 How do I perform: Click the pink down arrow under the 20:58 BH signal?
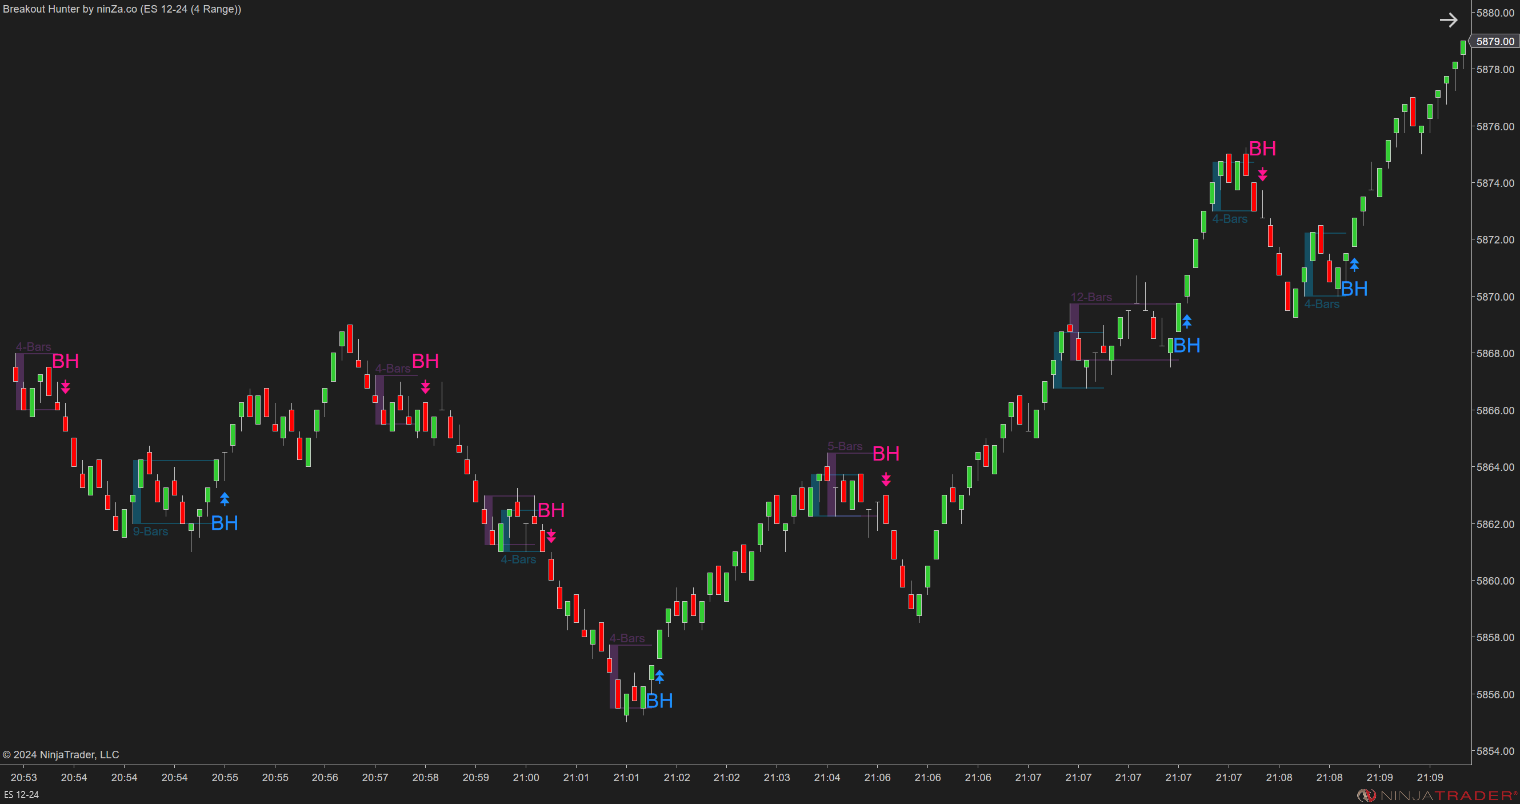point(425,387)
